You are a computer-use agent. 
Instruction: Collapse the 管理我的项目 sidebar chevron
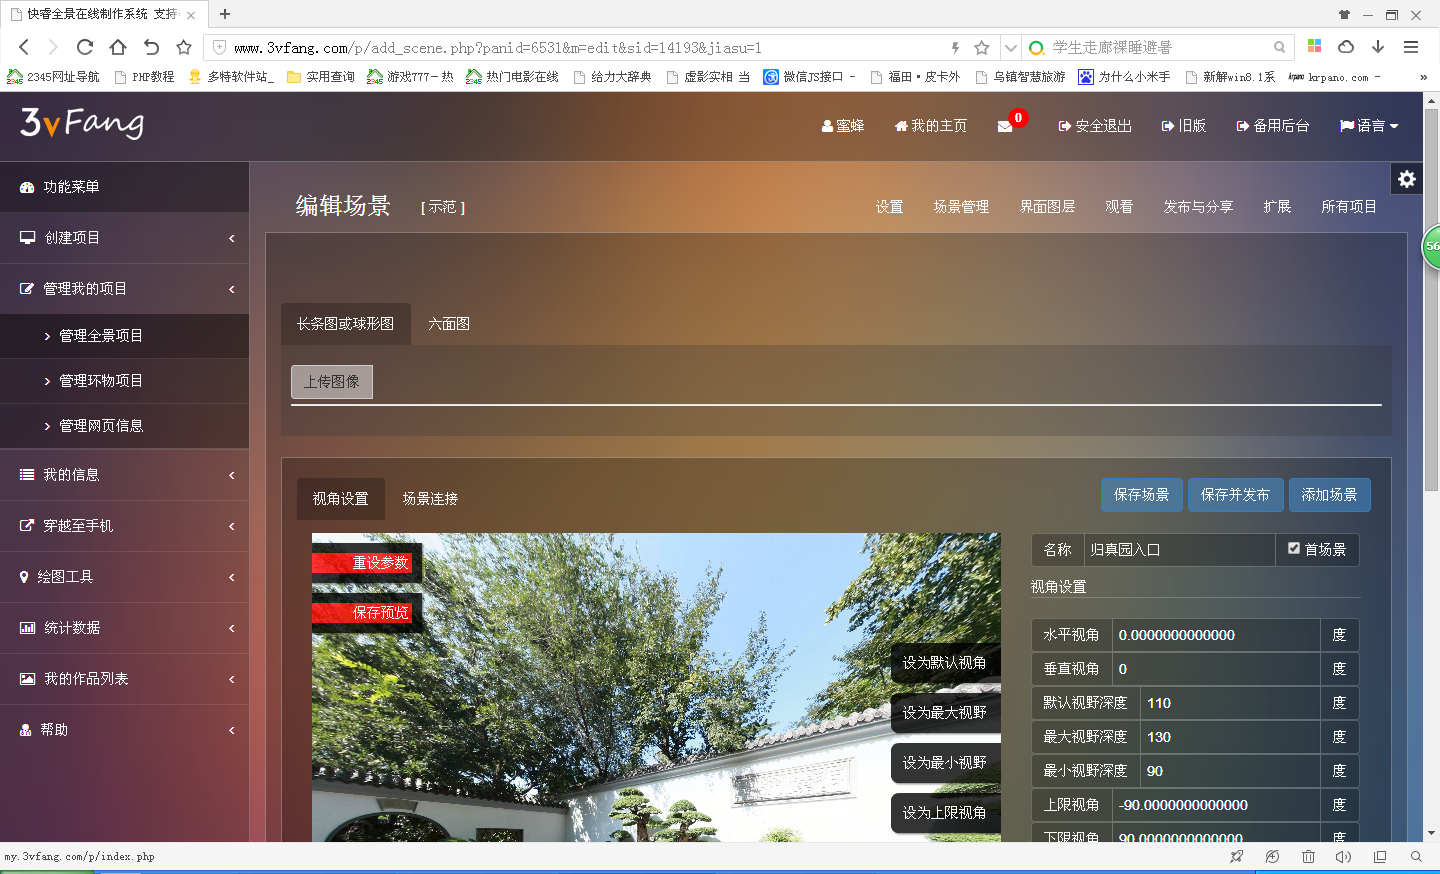pyautogui.click(x=232, y=289)
